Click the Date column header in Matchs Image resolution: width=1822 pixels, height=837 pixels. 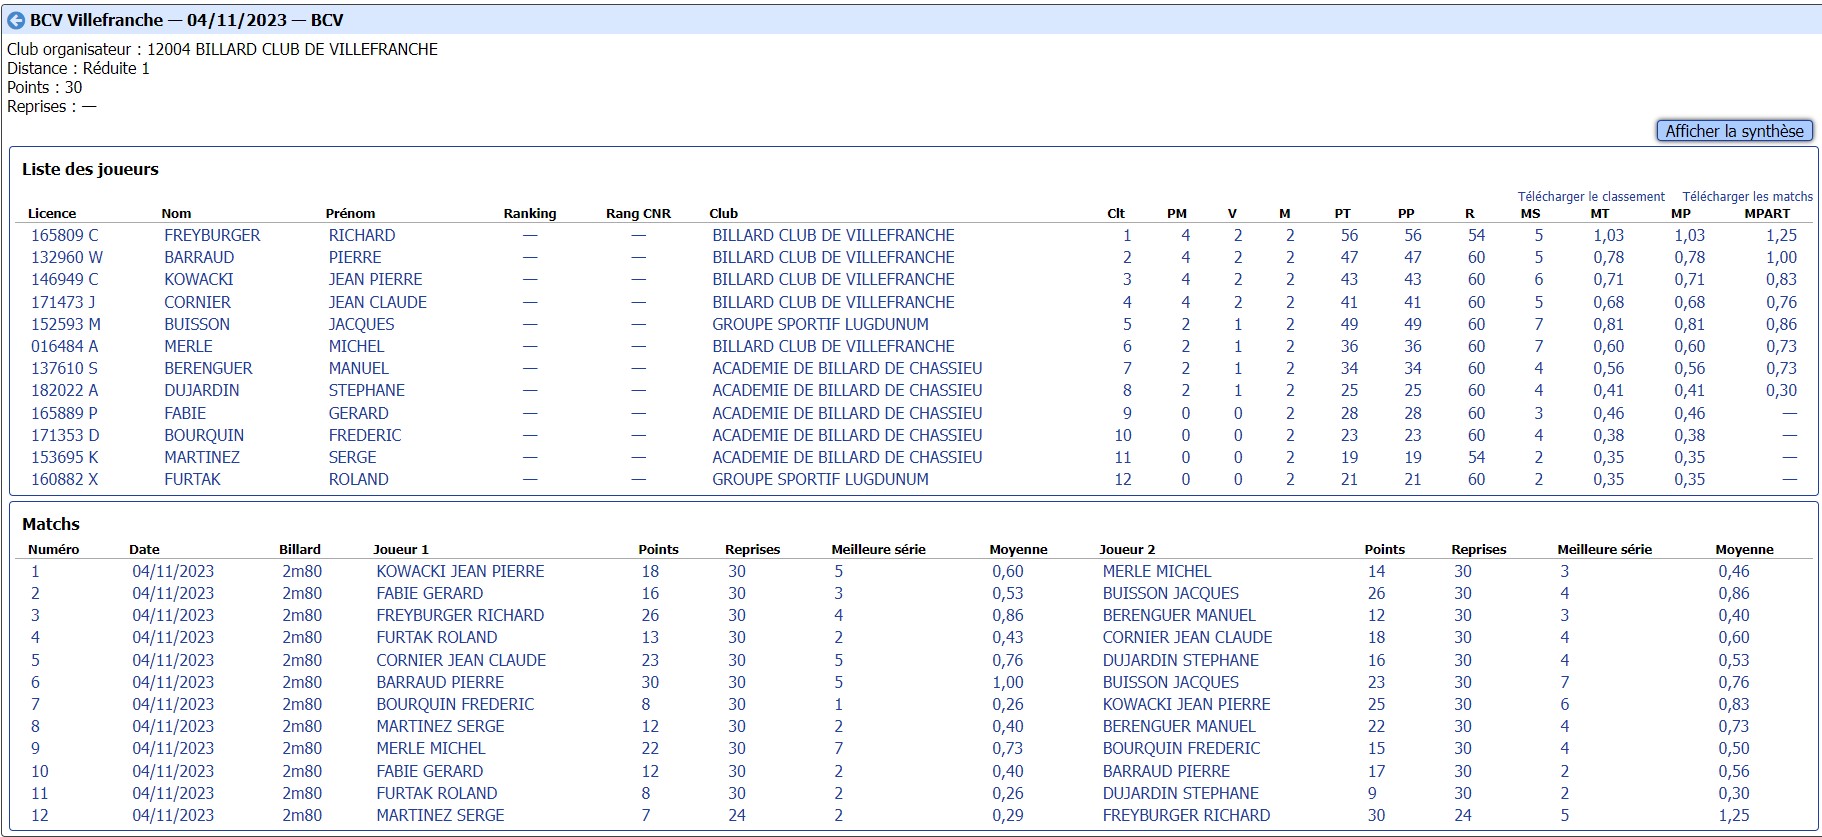[144, 549]
